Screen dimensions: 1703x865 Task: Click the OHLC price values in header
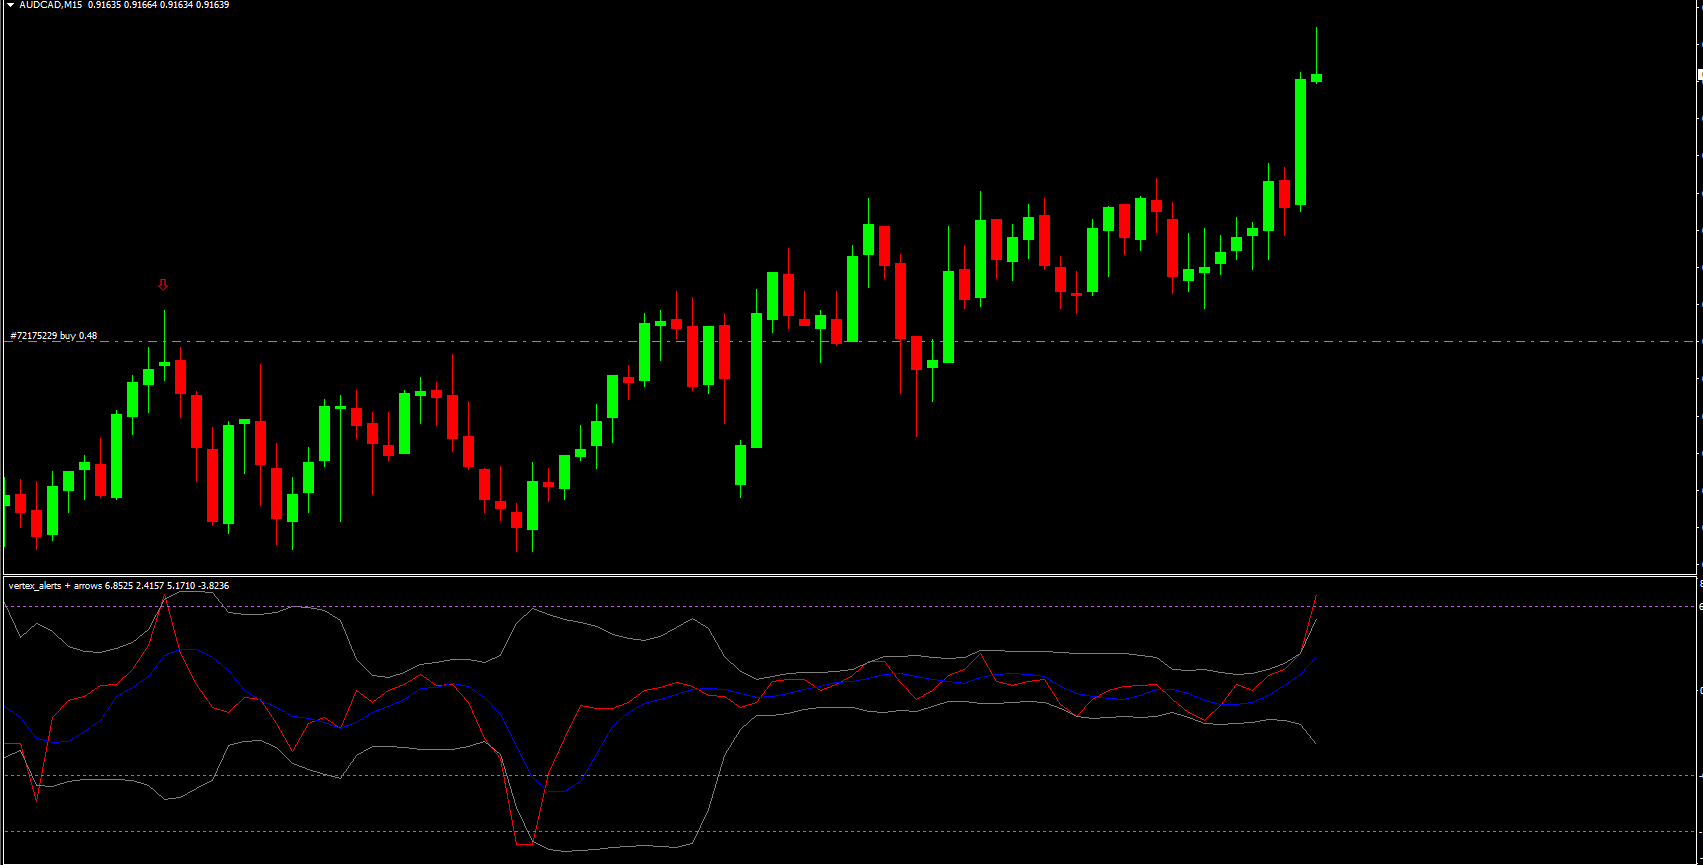click(172, 5)
